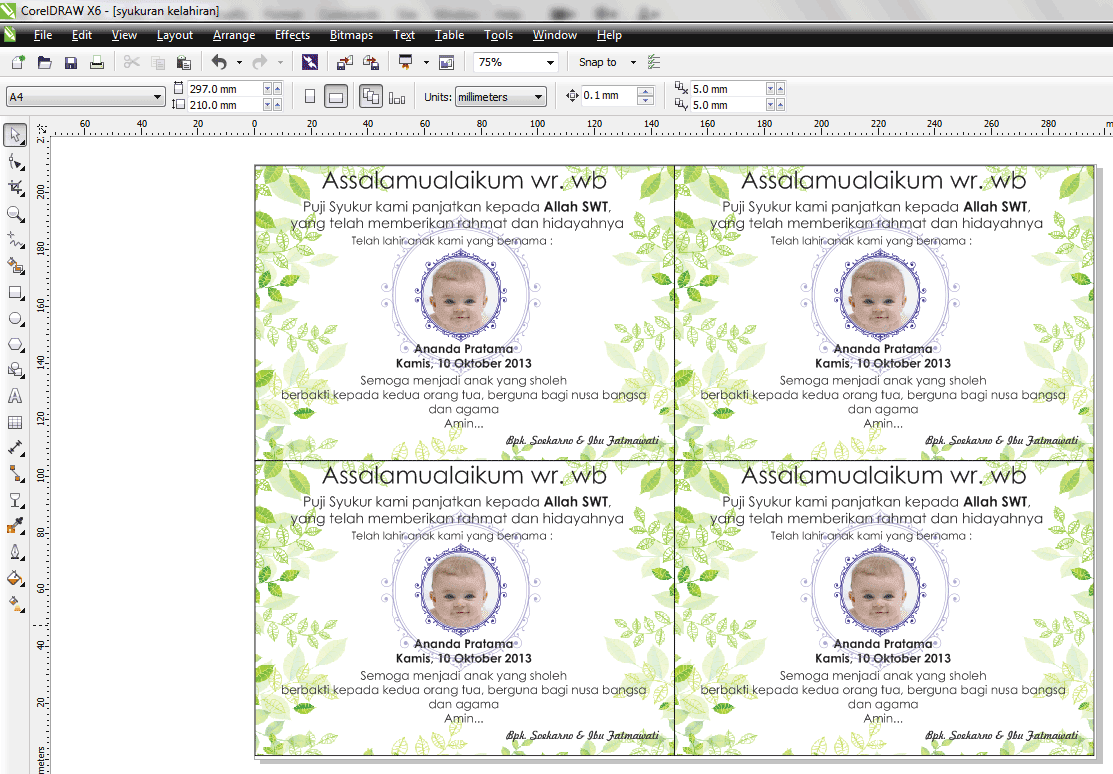
Task: Select the Text tool
Action: (x=14, y=396)
